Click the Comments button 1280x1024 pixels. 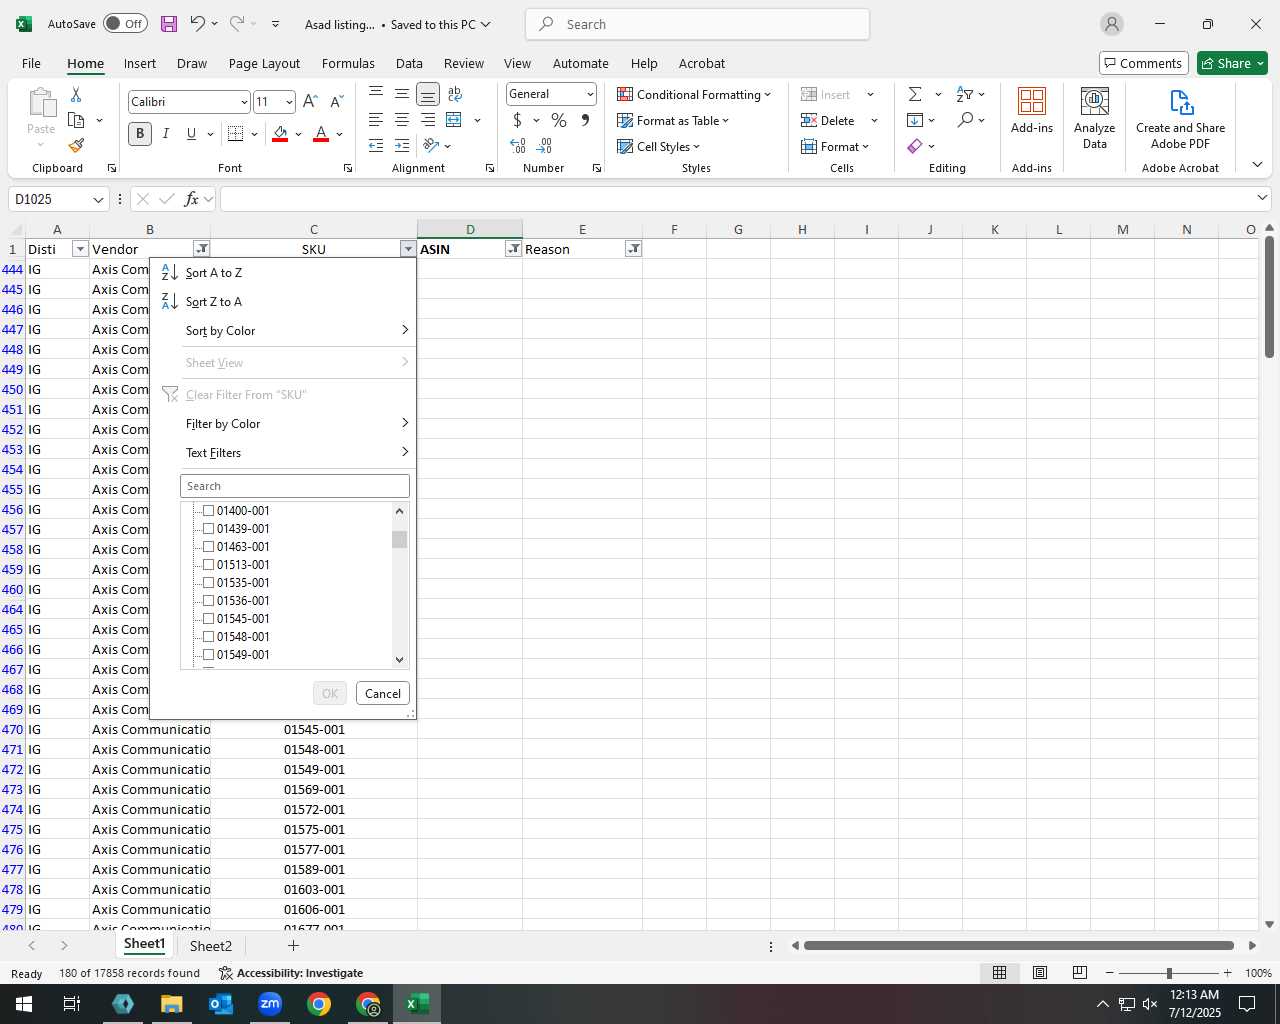[x=1143, y=63]
